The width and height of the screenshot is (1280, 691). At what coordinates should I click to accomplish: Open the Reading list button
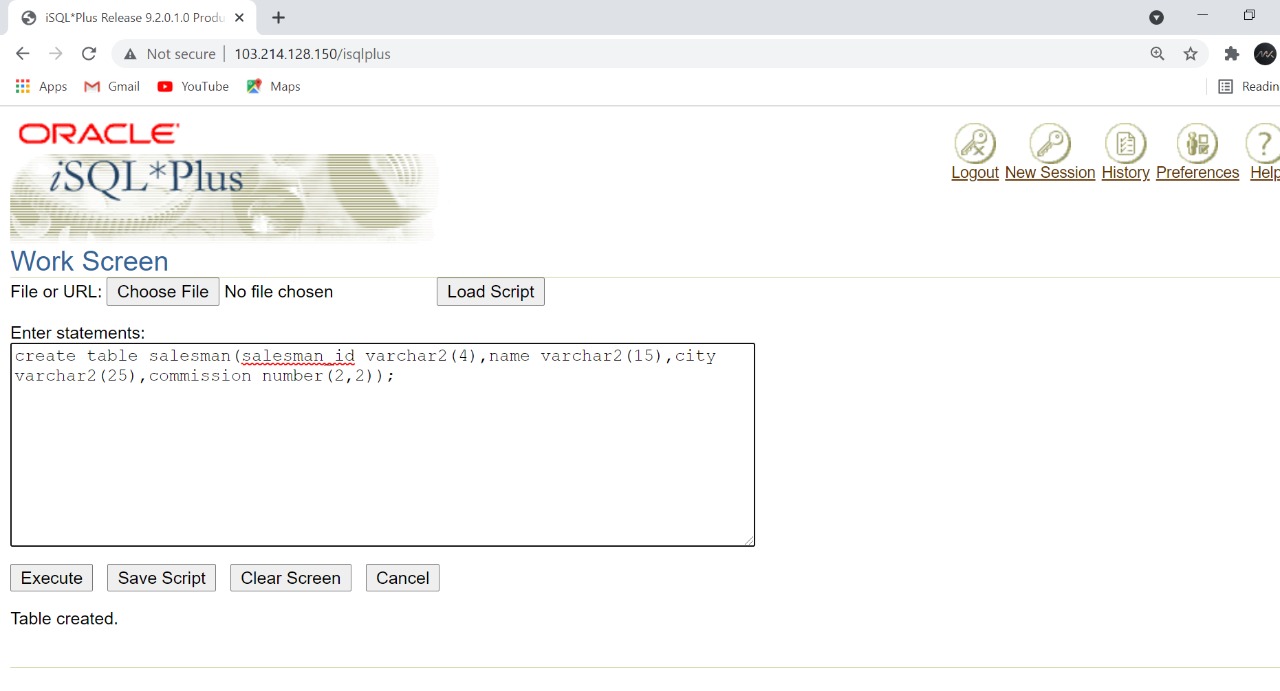click(1248, 87)
